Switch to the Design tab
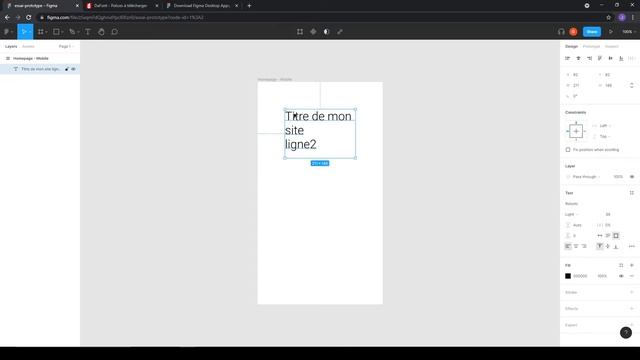Viewport: 640px width, 360px height. coord(571,47)
